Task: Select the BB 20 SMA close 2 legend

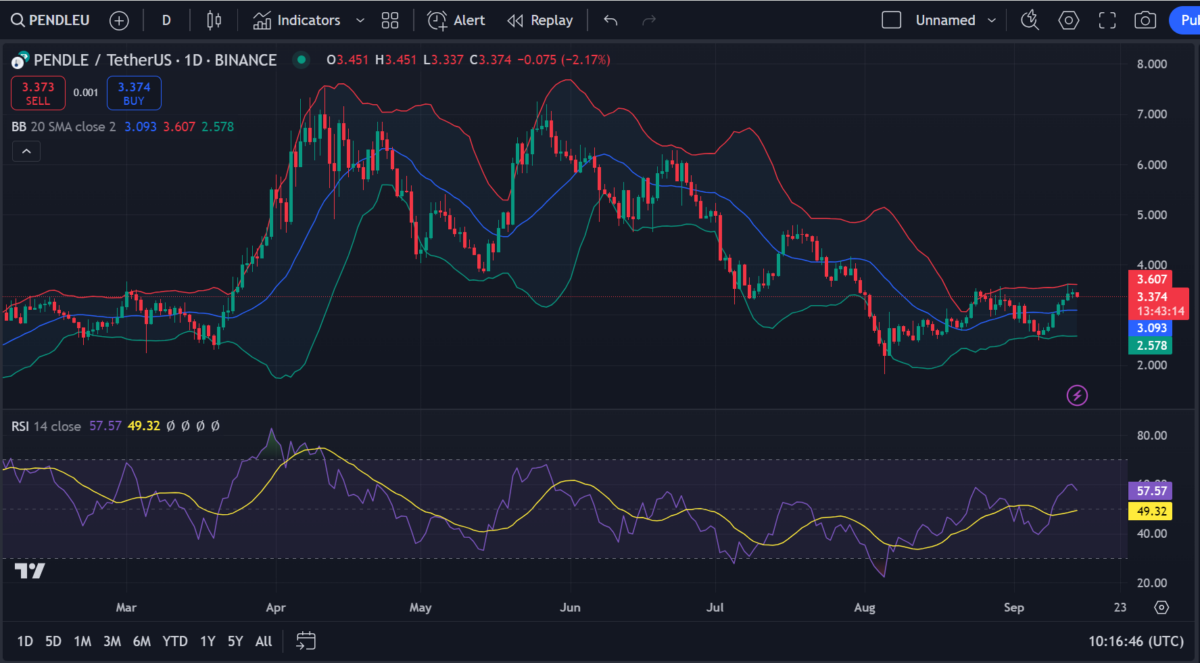Action: pos(66,127)
